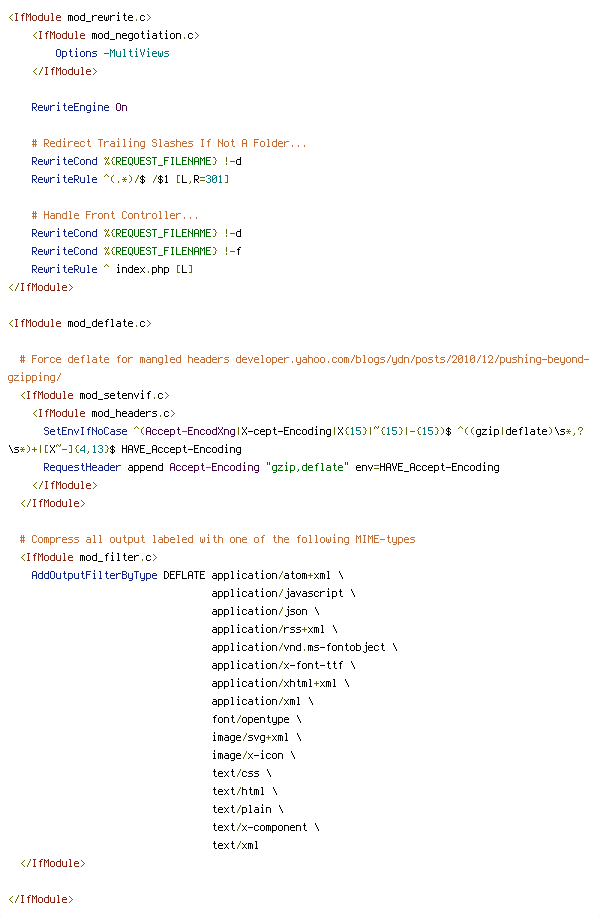Click the AddOutputFilterByType directive

tap(95, 575)
